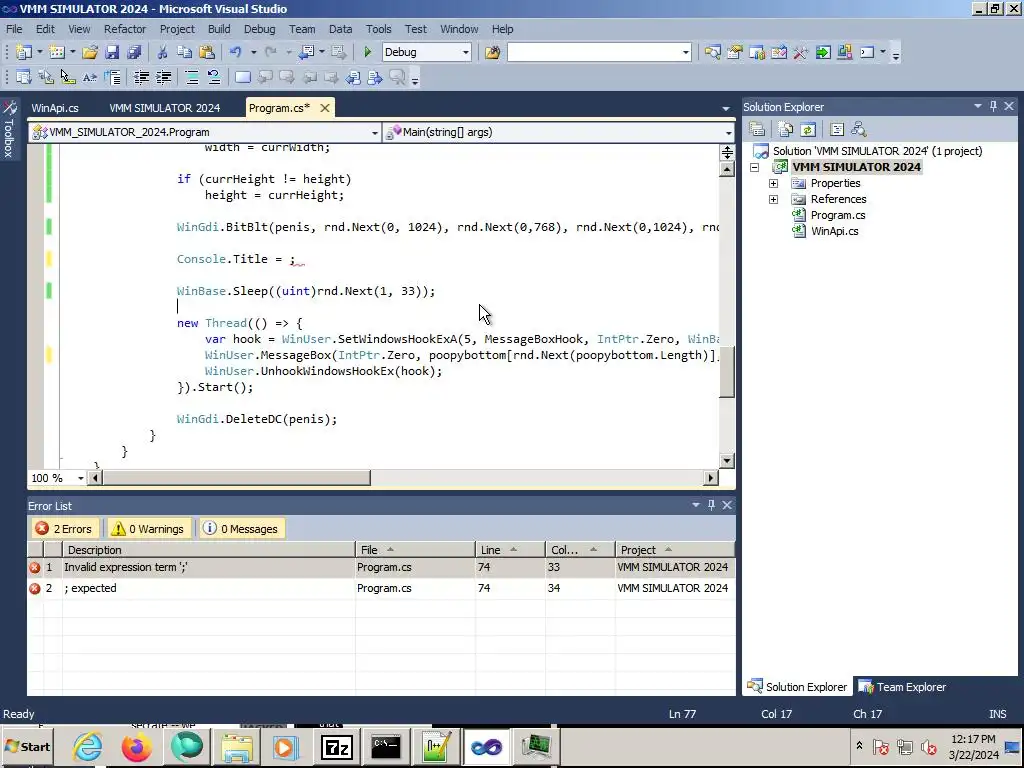Select WinApi.cs in Solution Explorer
The height and width of the screenshot is (768, 1024).
835,231
